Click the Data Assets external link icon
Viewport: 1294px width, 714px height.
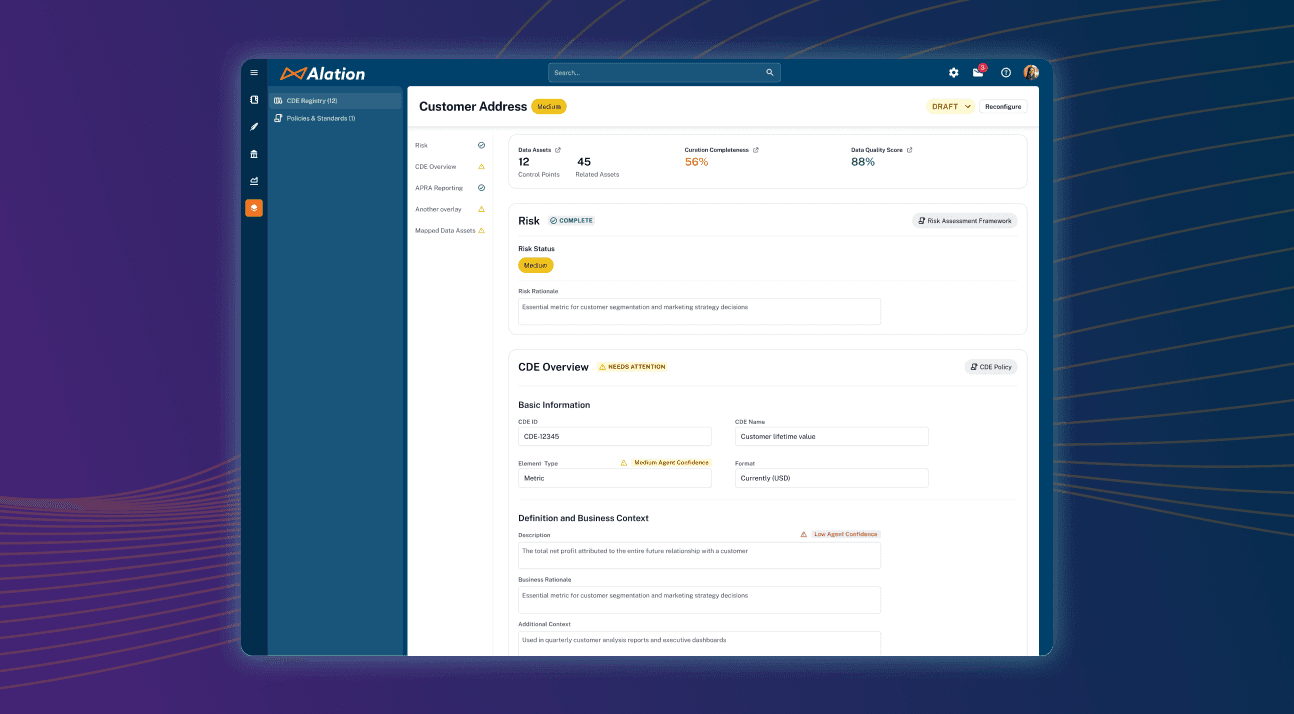[560, 149]
